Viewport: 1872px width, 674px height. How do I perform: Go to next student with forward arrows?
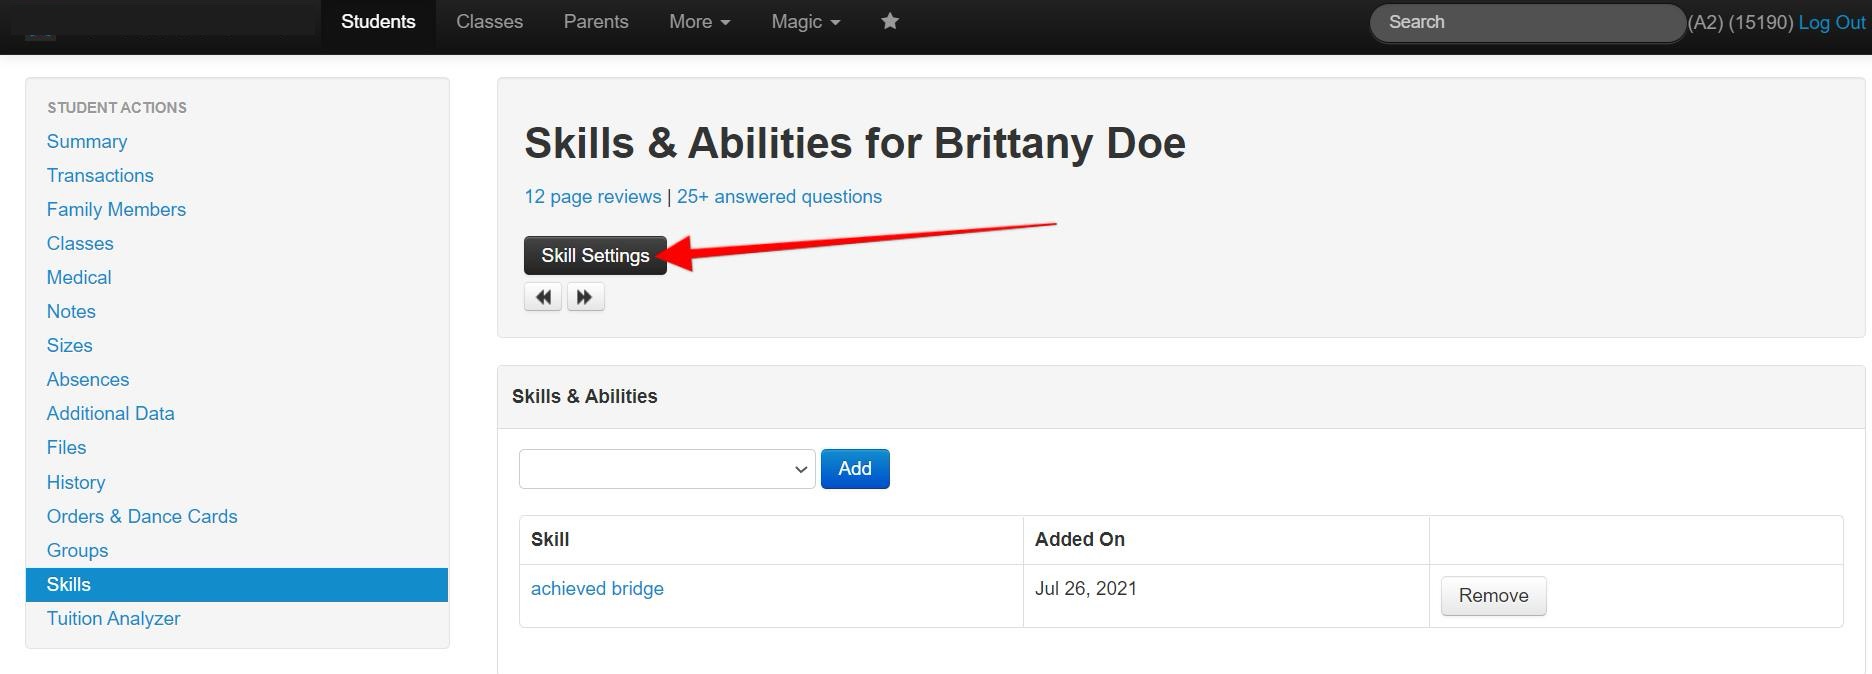(585, 297)
